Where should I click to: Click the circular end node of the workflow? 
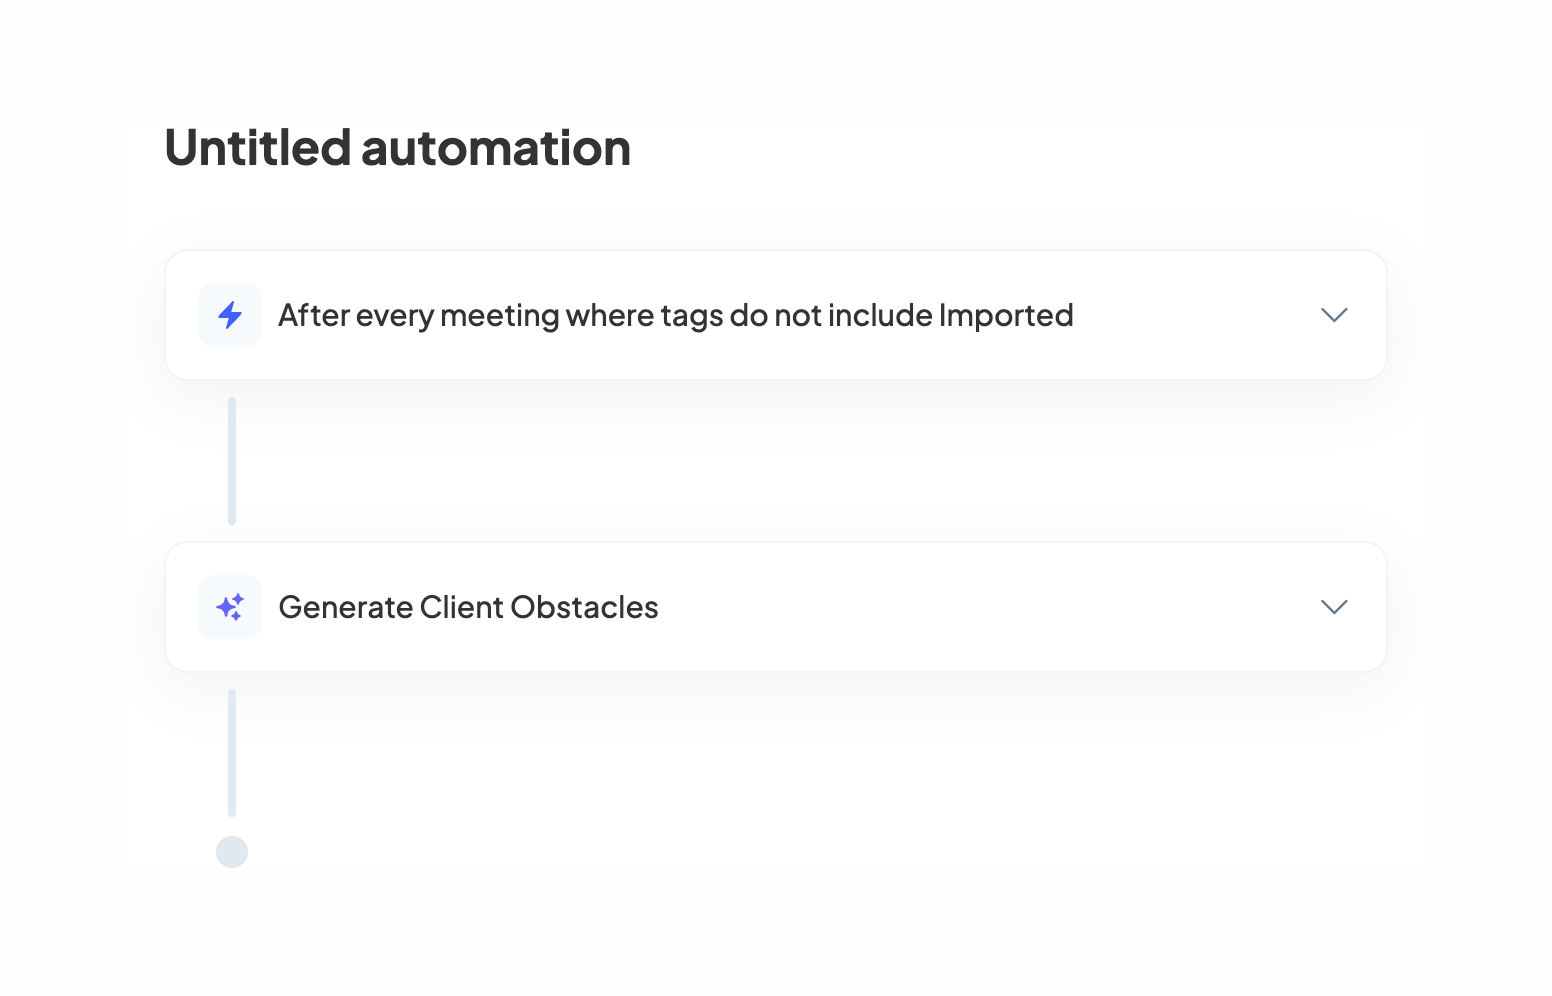pos(232,852)
